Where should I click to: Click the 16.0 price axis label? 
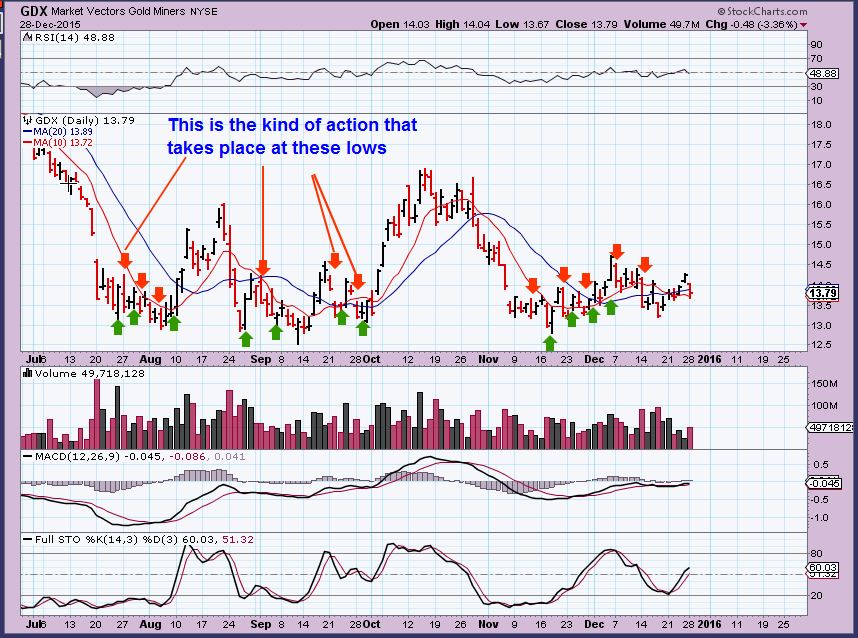(820, 205)
